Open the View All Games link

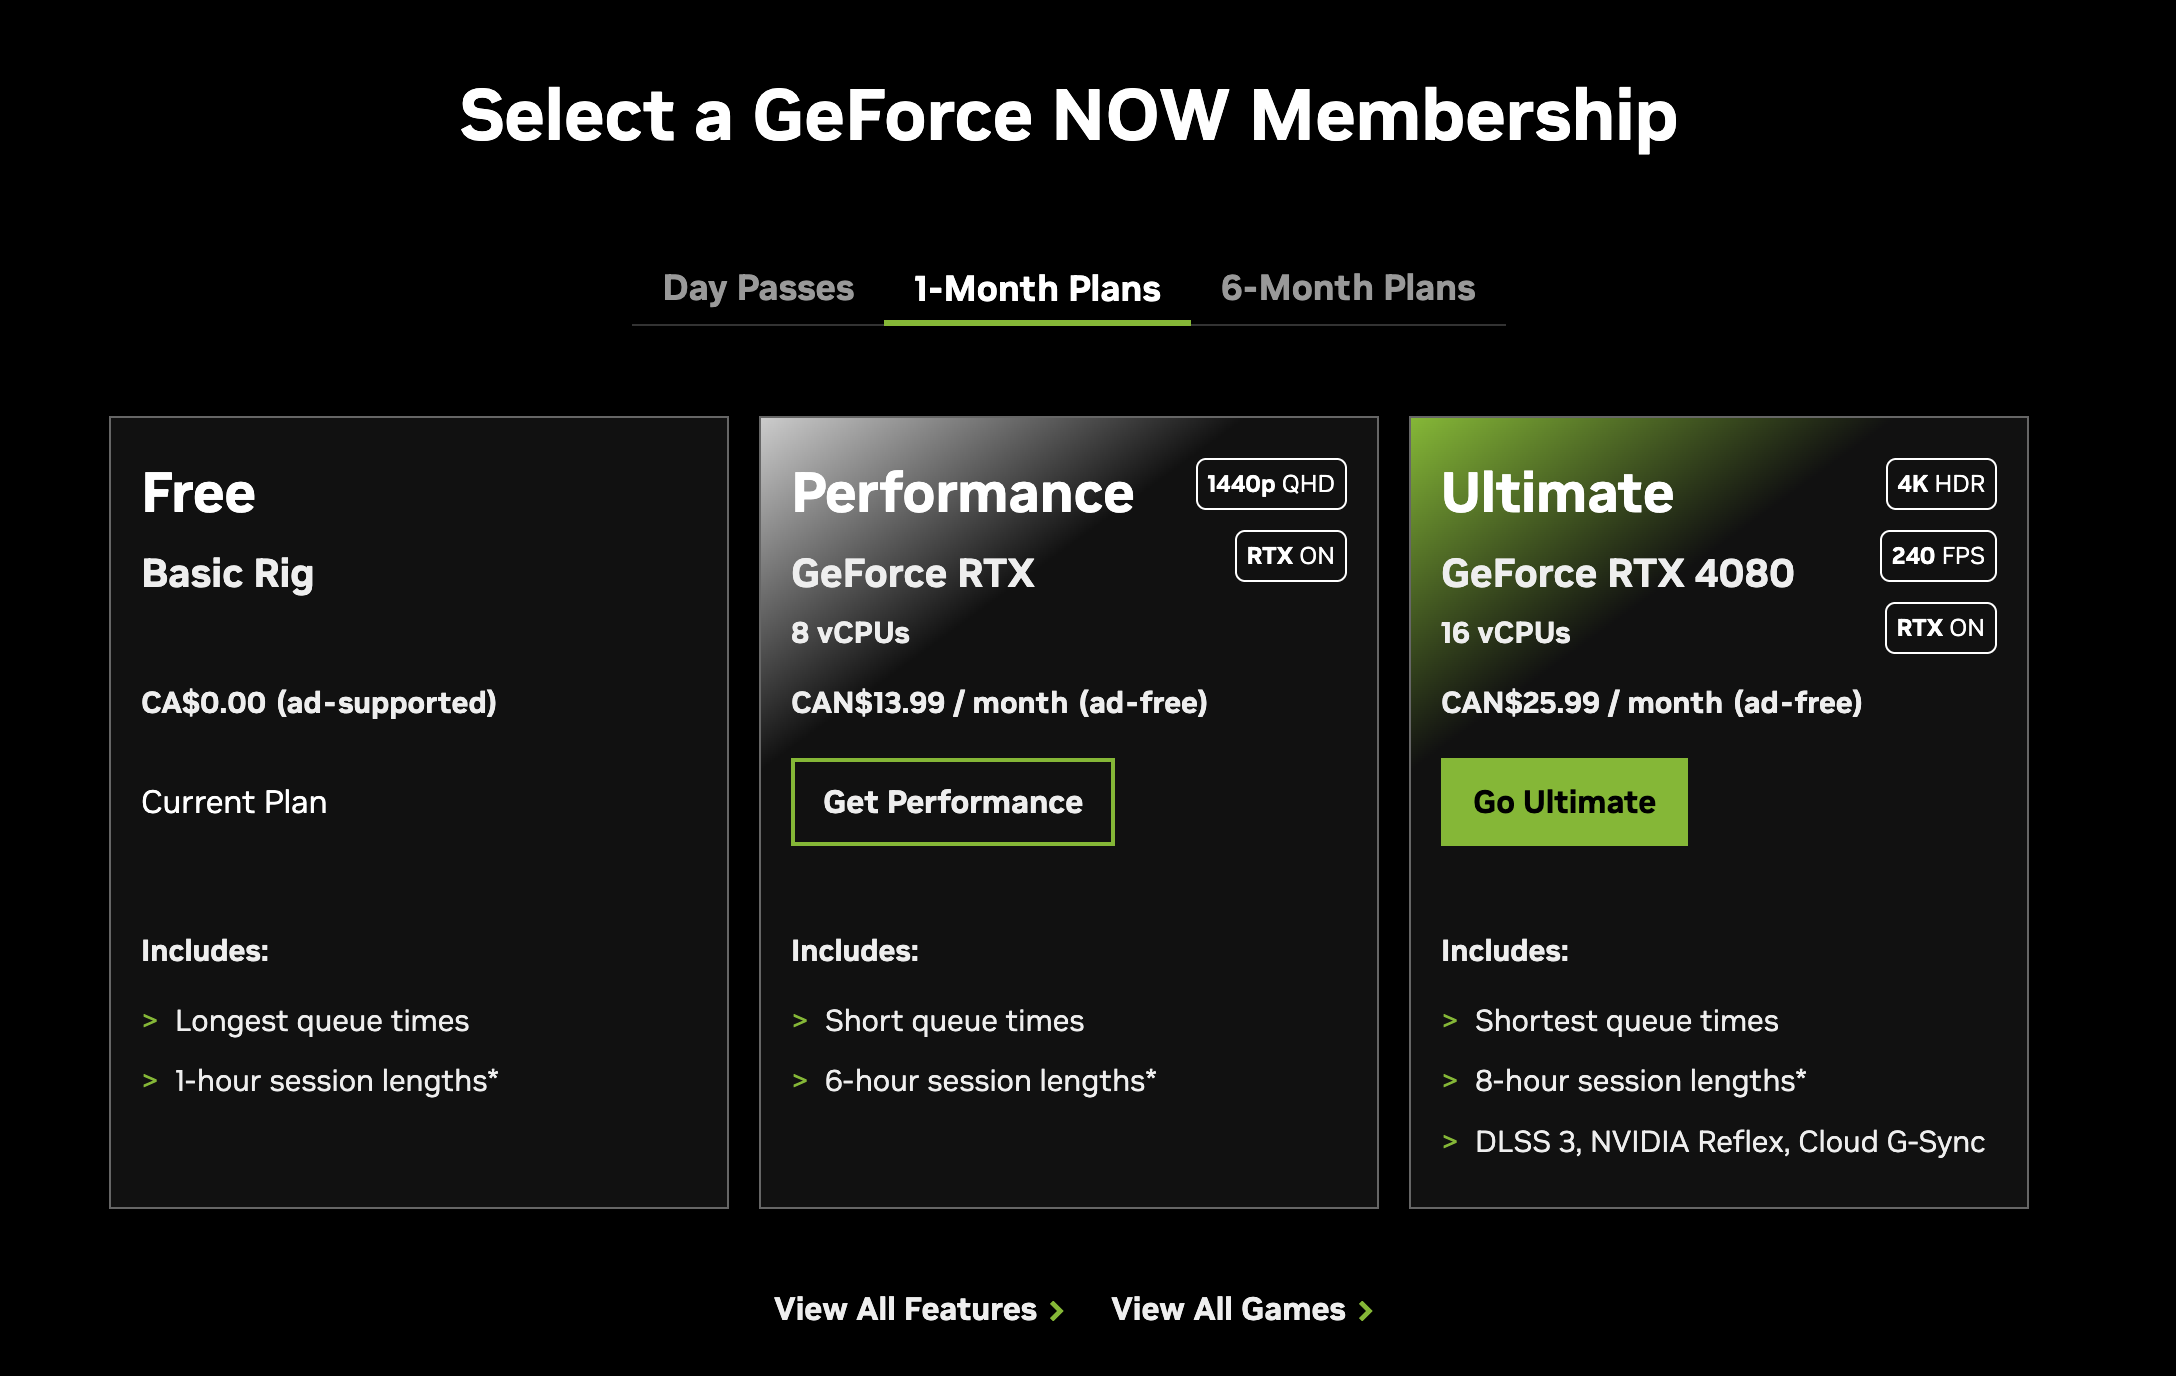tap(1228, 1309)
